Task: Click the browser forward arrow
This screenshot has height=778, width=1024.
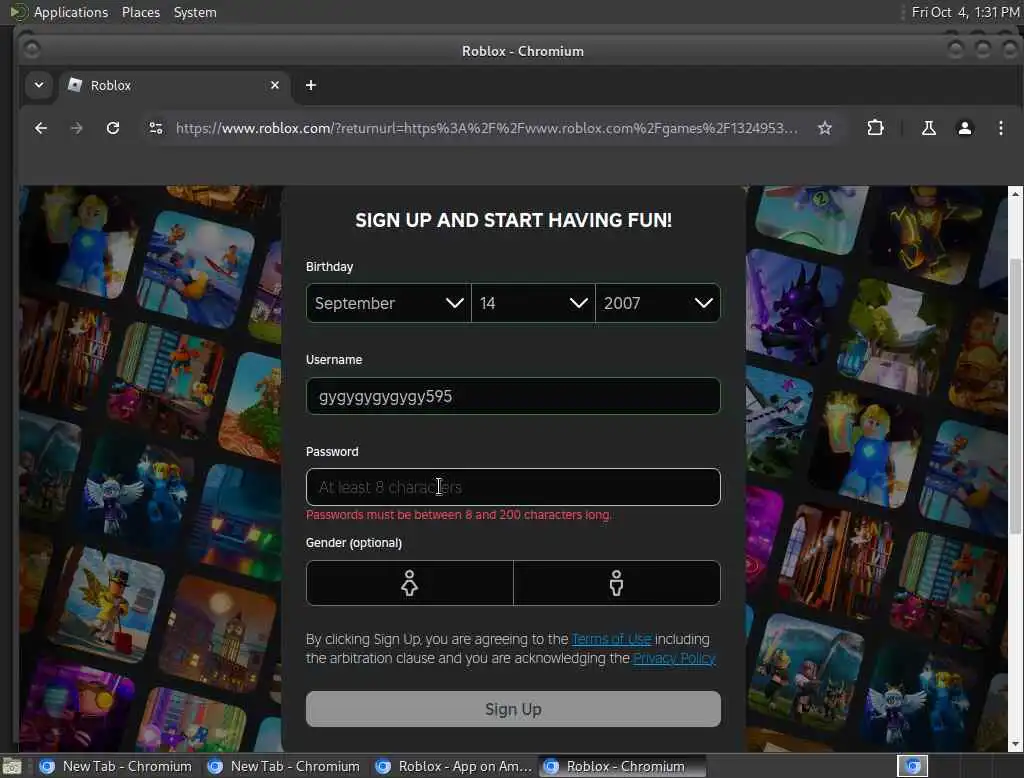Action: [x=76, y=128]
